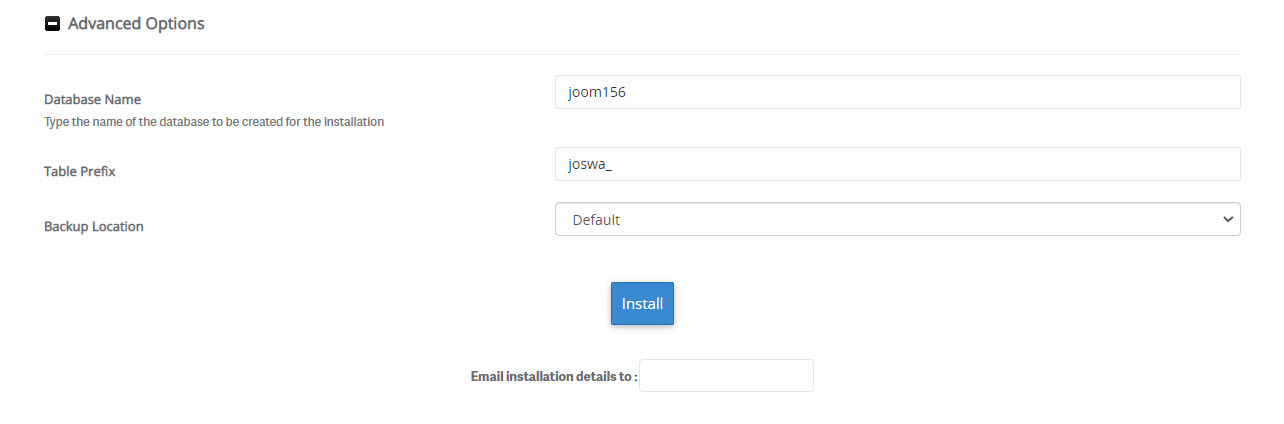This screenshot has width=1284, height=424.
Task: Focus the Database Name input field
Action: pos(897,92)
